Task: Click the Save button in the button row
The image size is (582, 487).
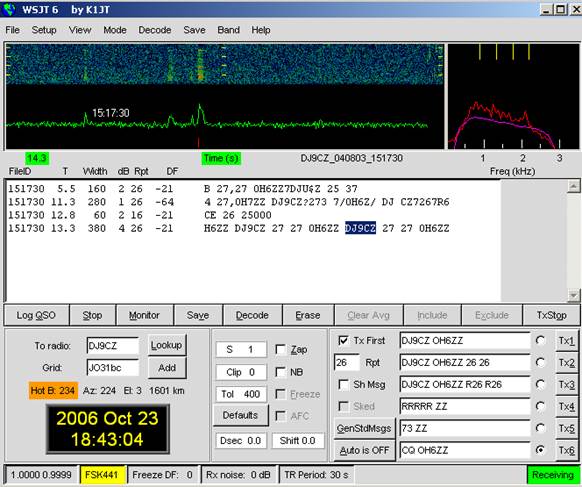Action: tap(198, 315)
